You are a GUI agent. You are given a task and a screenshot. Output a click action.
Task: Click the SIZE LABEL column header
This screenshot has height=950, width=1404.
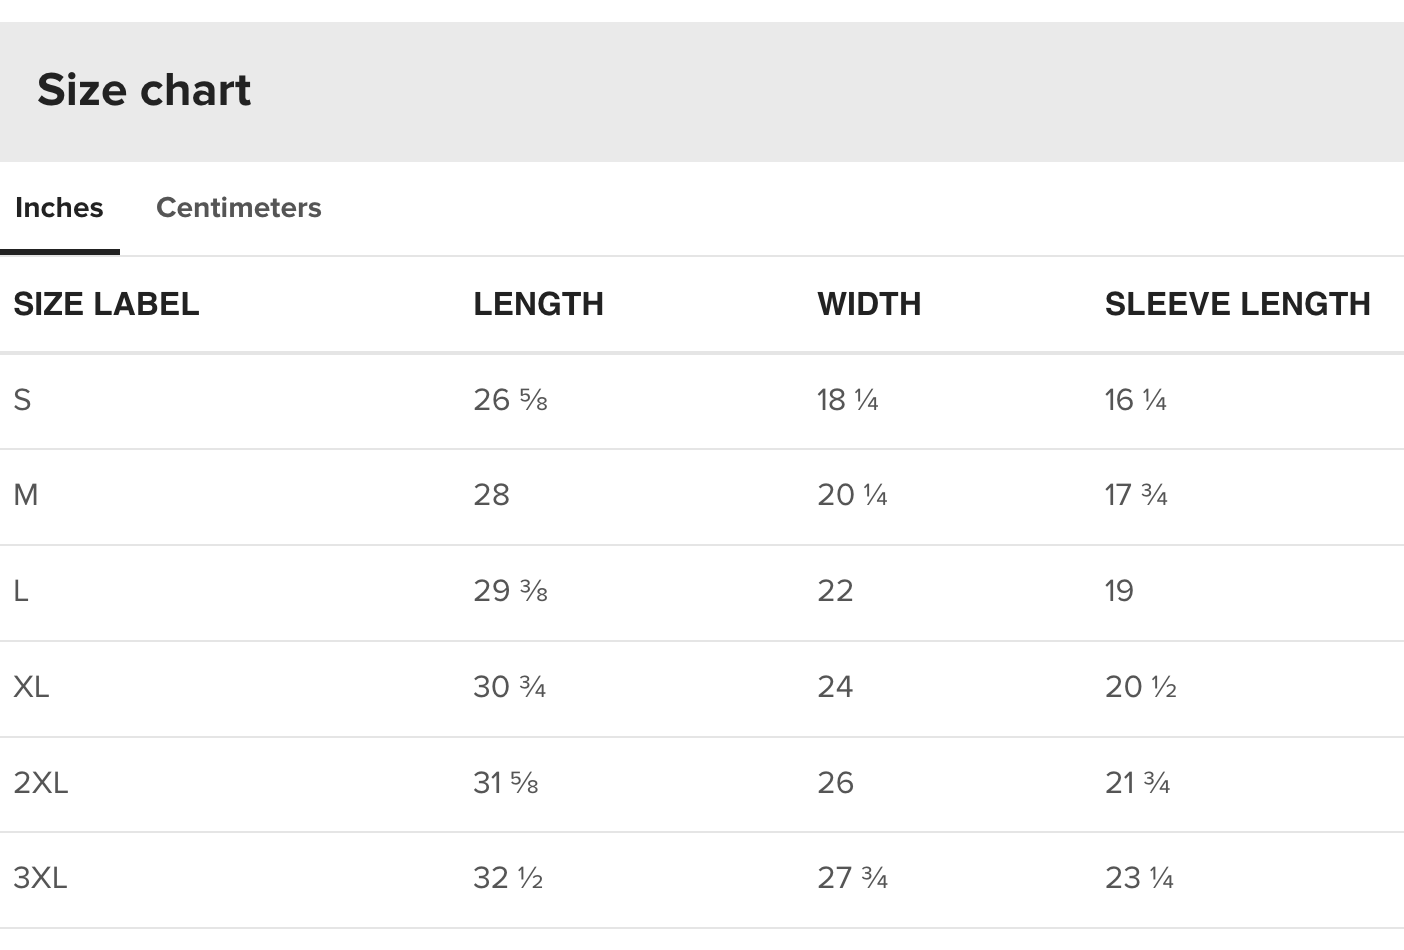[x=106, y=304]
